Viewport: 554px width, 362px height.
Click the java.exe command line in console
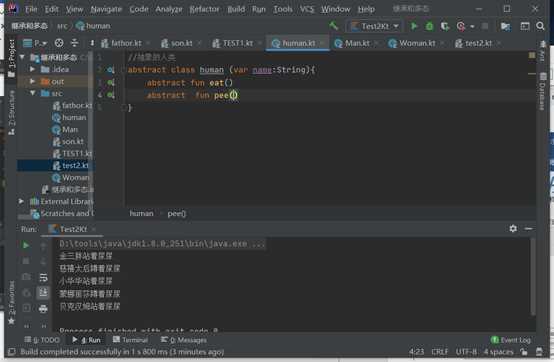(162, 244)
